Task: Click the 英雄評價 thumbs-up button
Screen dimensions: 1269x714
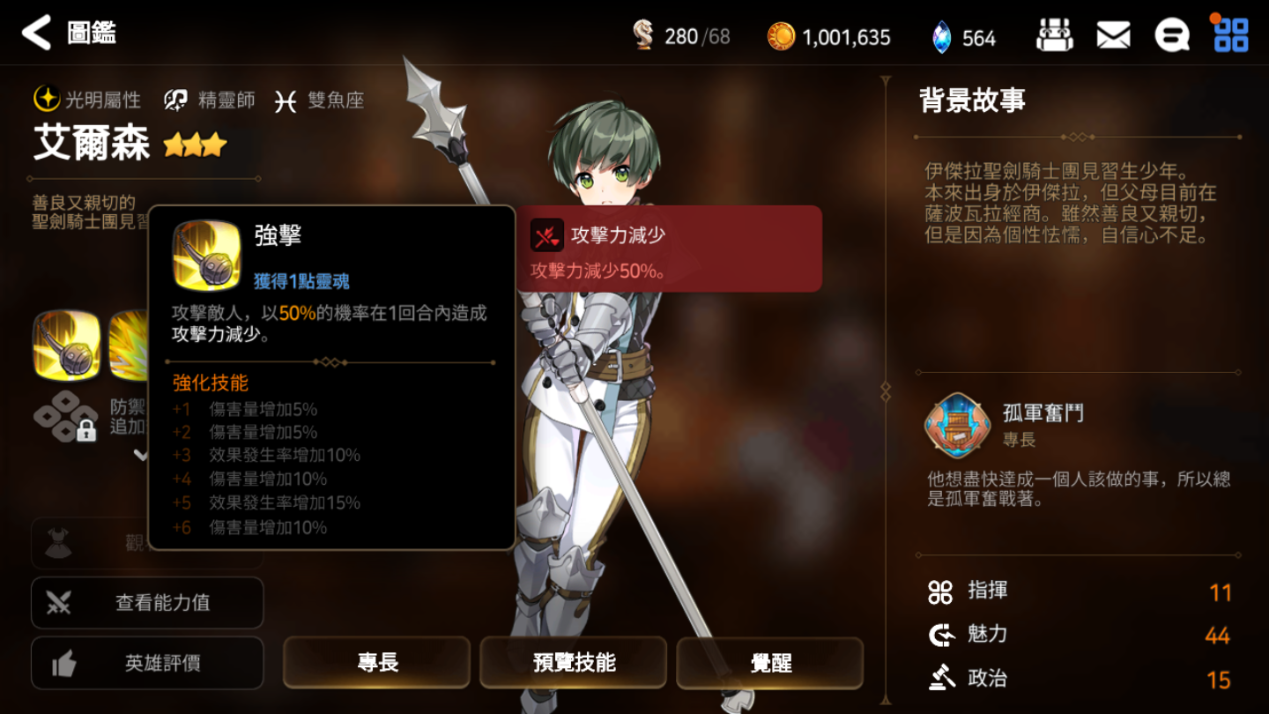Action: [x=147, y=663]
